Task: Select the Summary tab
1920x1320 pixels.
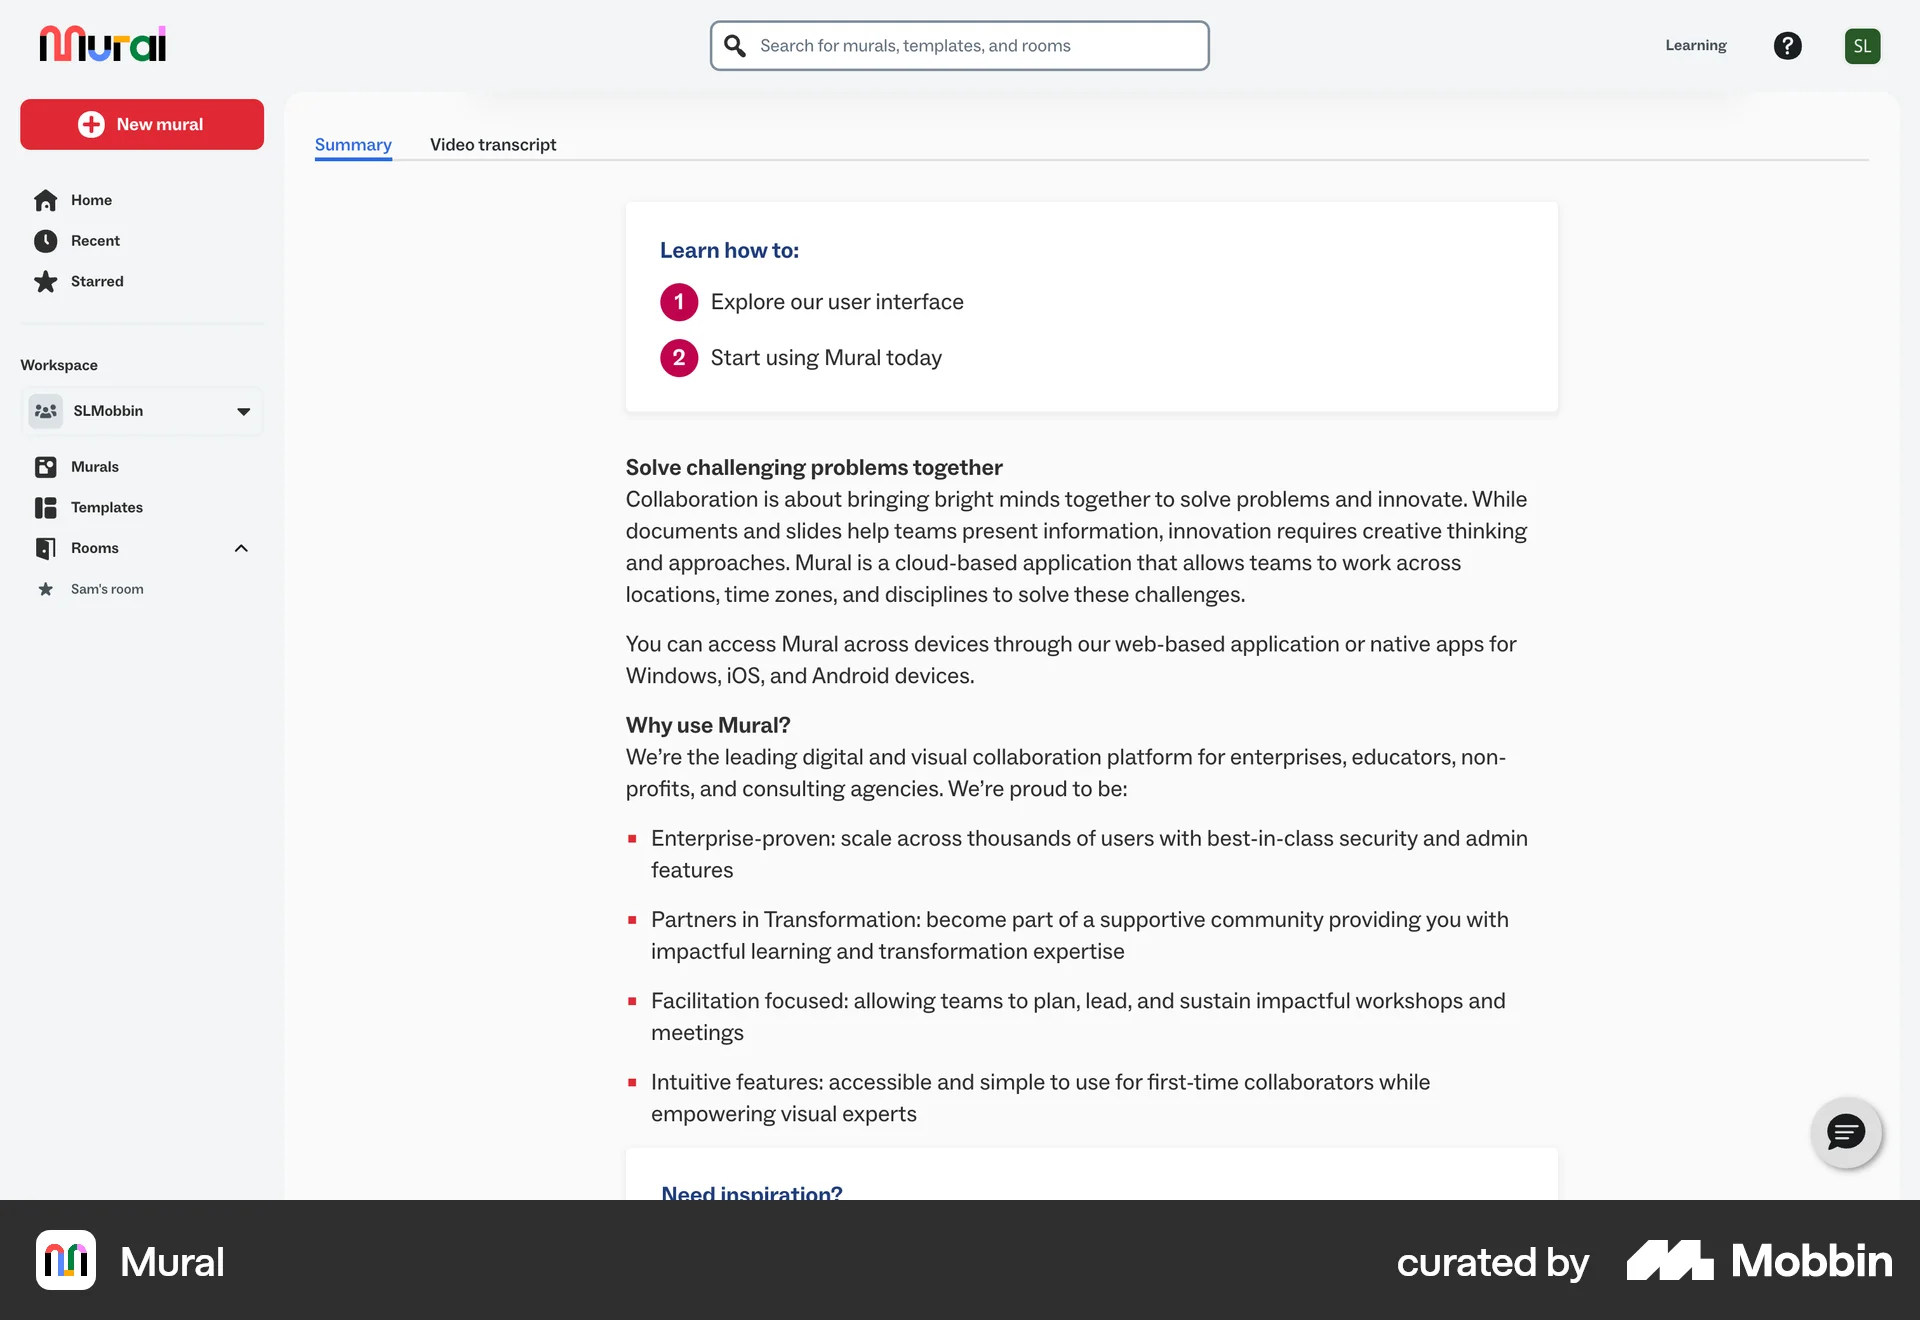Action: 353,145
